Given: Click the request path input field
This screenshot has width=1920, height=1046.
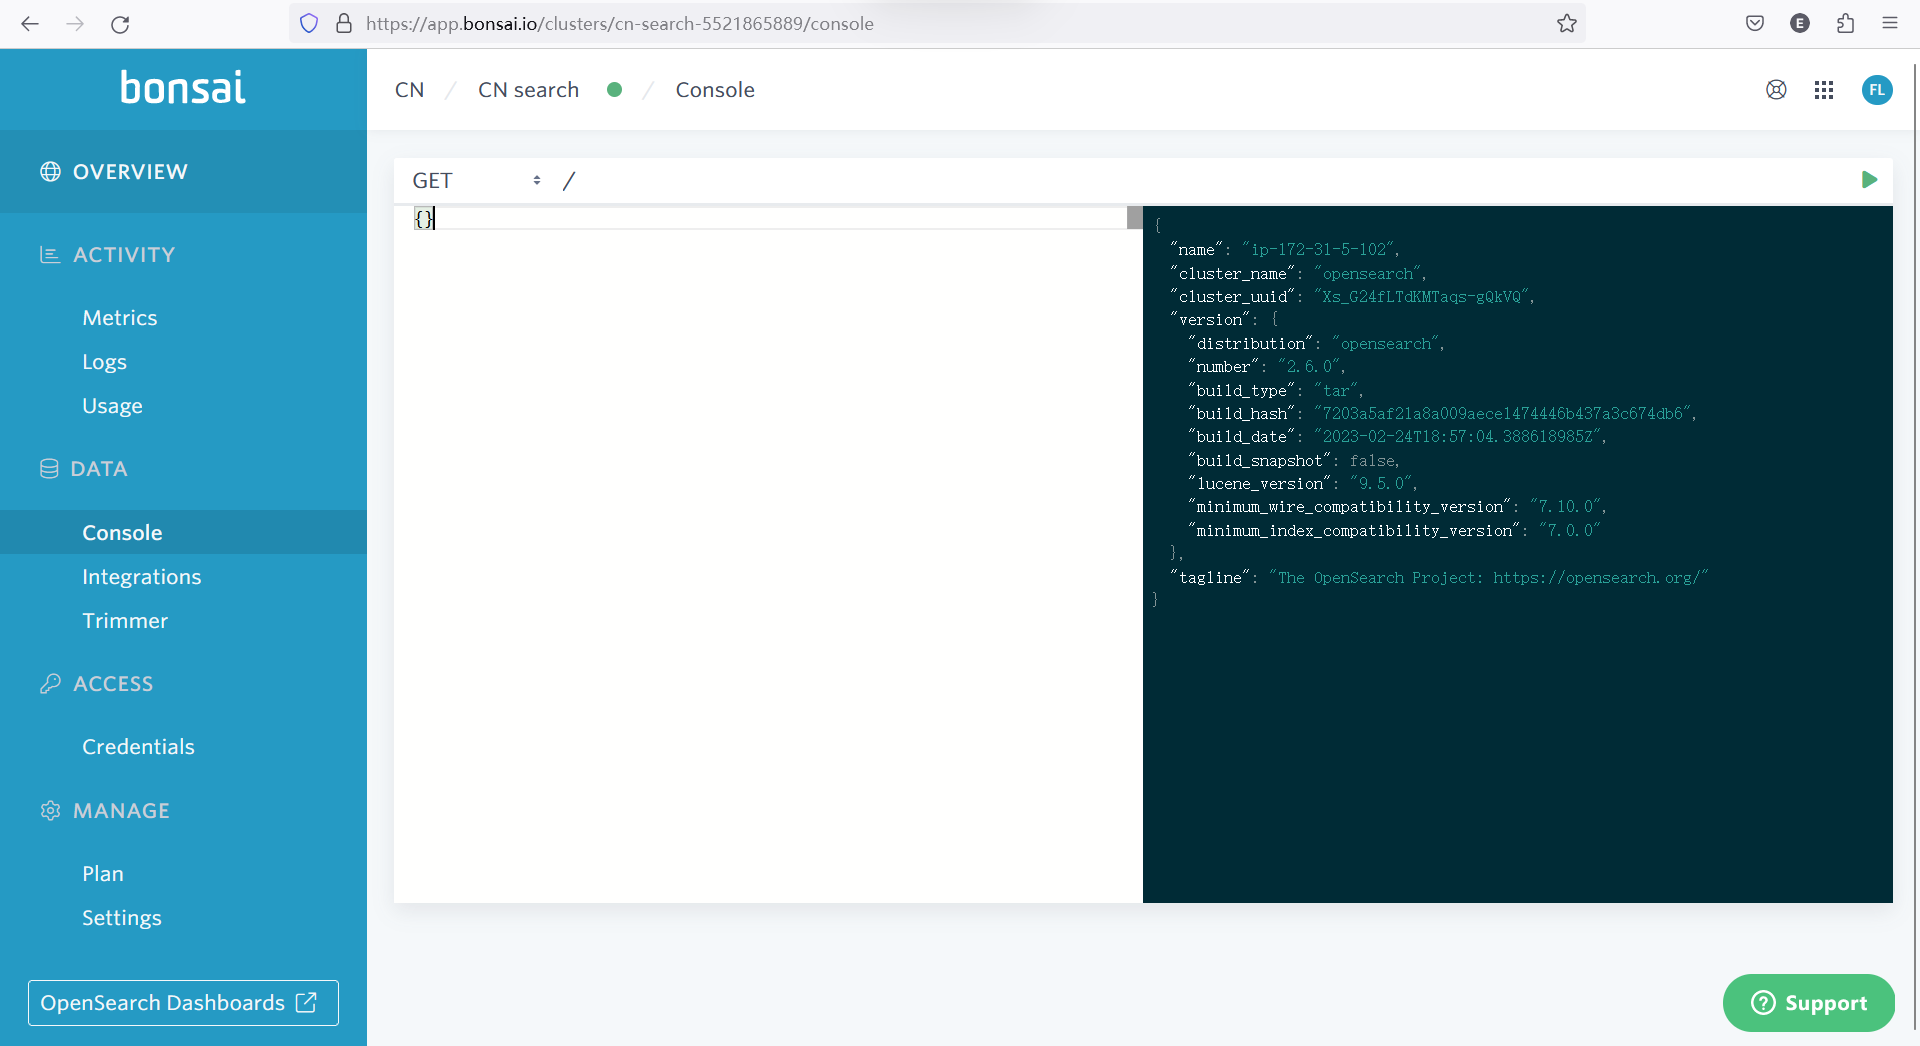Looking at the screenshot, I should pyautogui.click(x=1200, y=181).
